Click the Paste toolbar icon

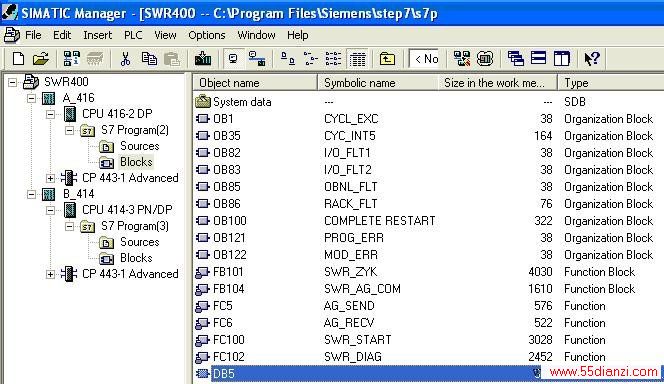[x=172, y=58]
